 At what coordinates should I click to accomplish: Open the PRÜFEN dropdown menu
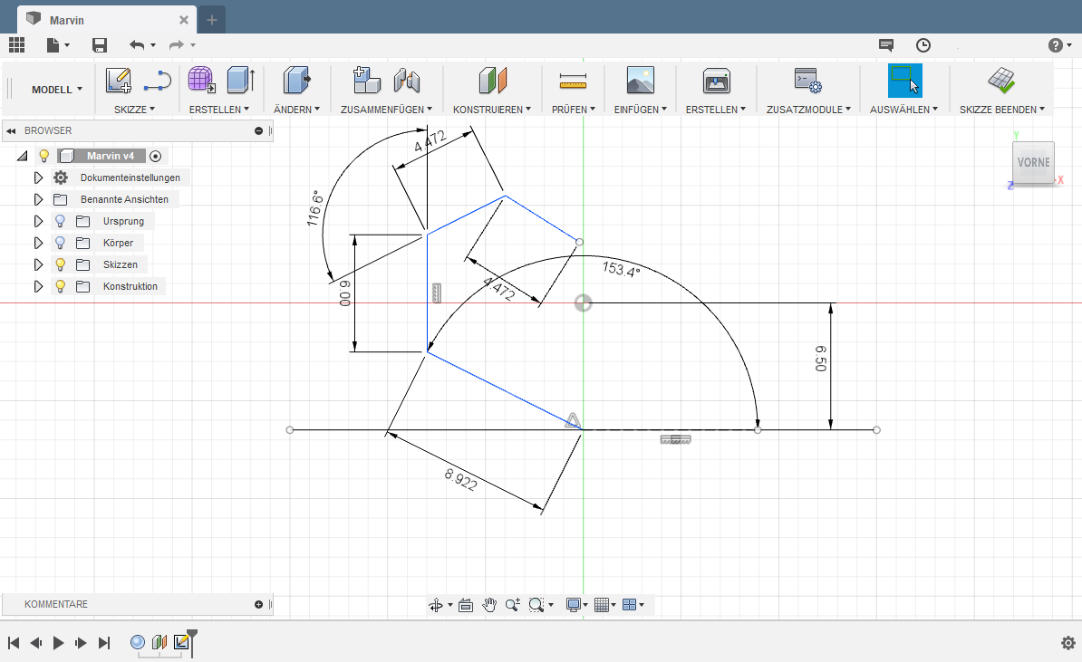coord(573,109)
